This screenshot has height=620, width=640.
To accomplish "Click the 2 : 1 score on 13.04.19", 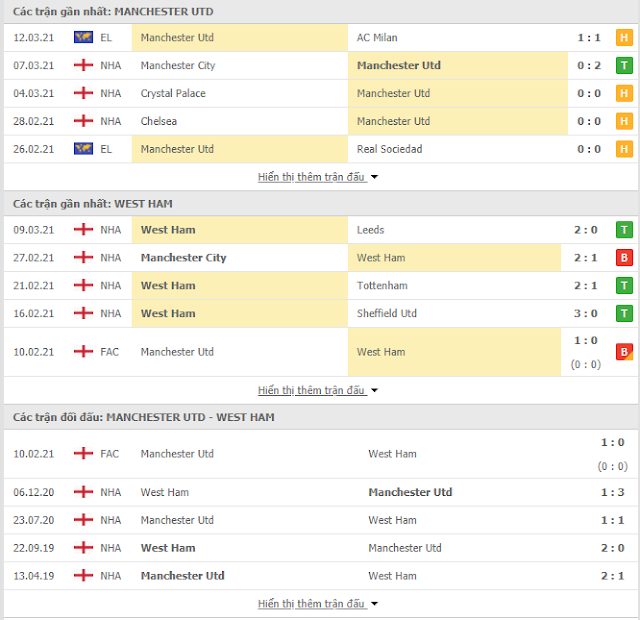I will coord(612,576).
